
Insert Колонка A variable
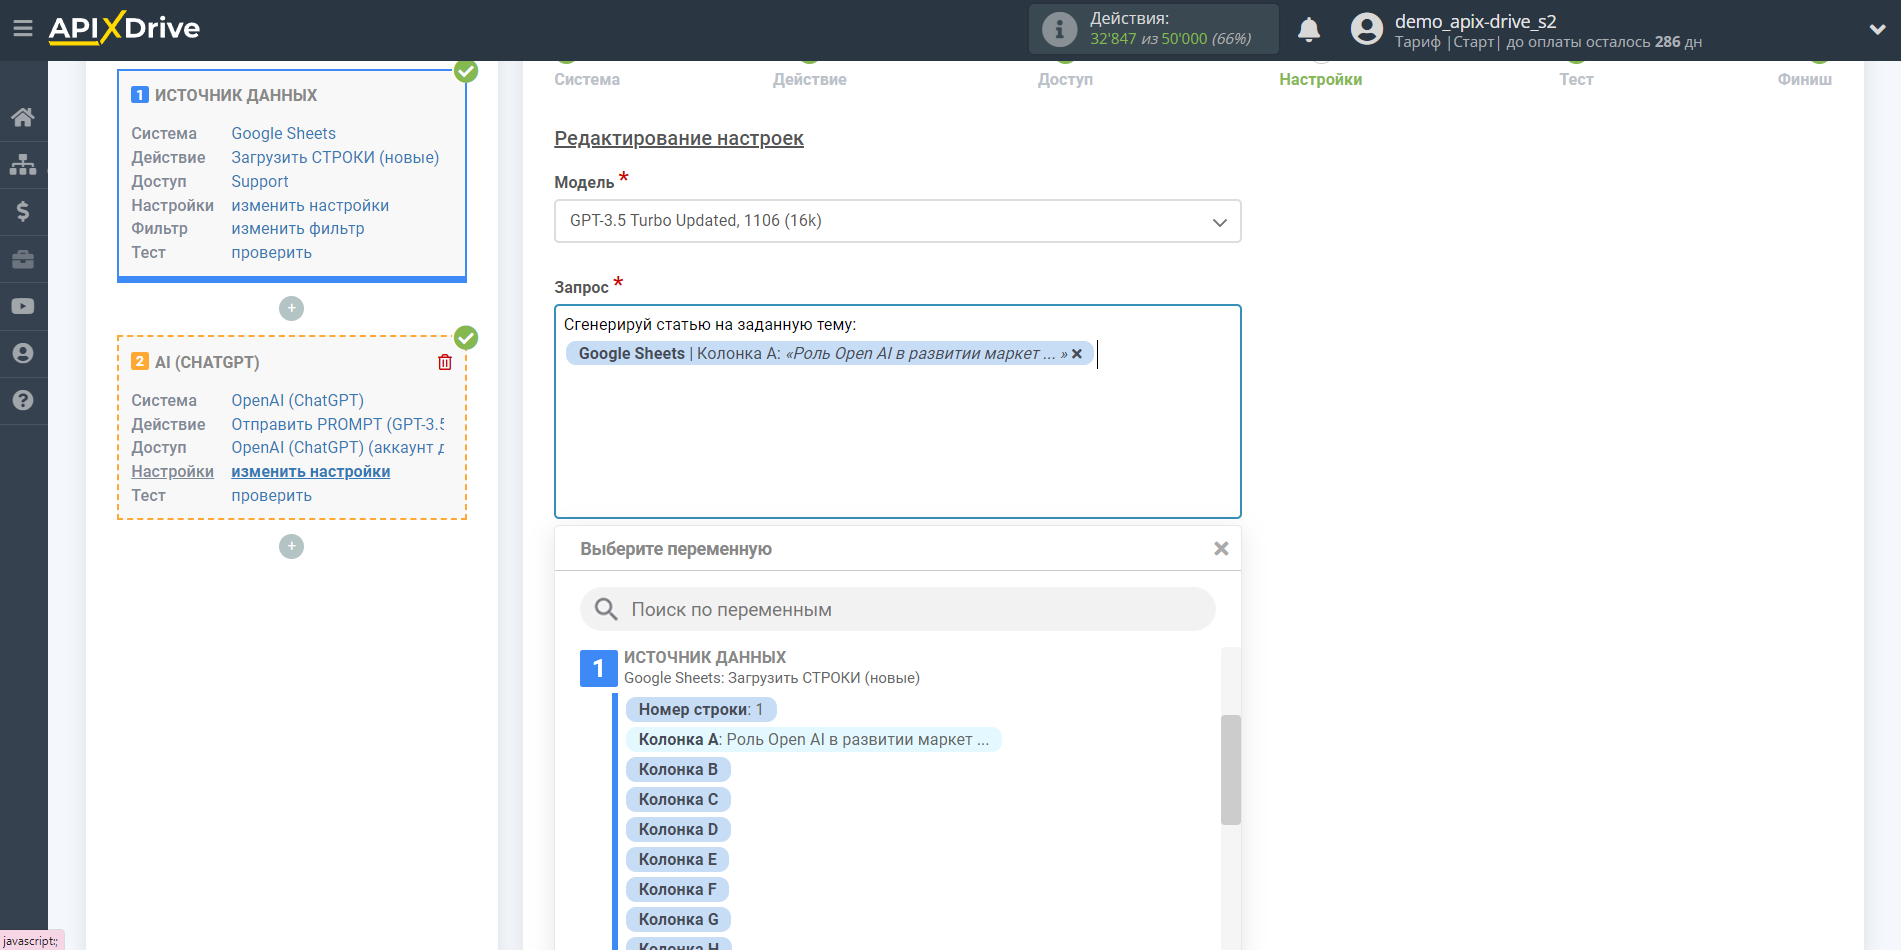click(x=814, y=739)
